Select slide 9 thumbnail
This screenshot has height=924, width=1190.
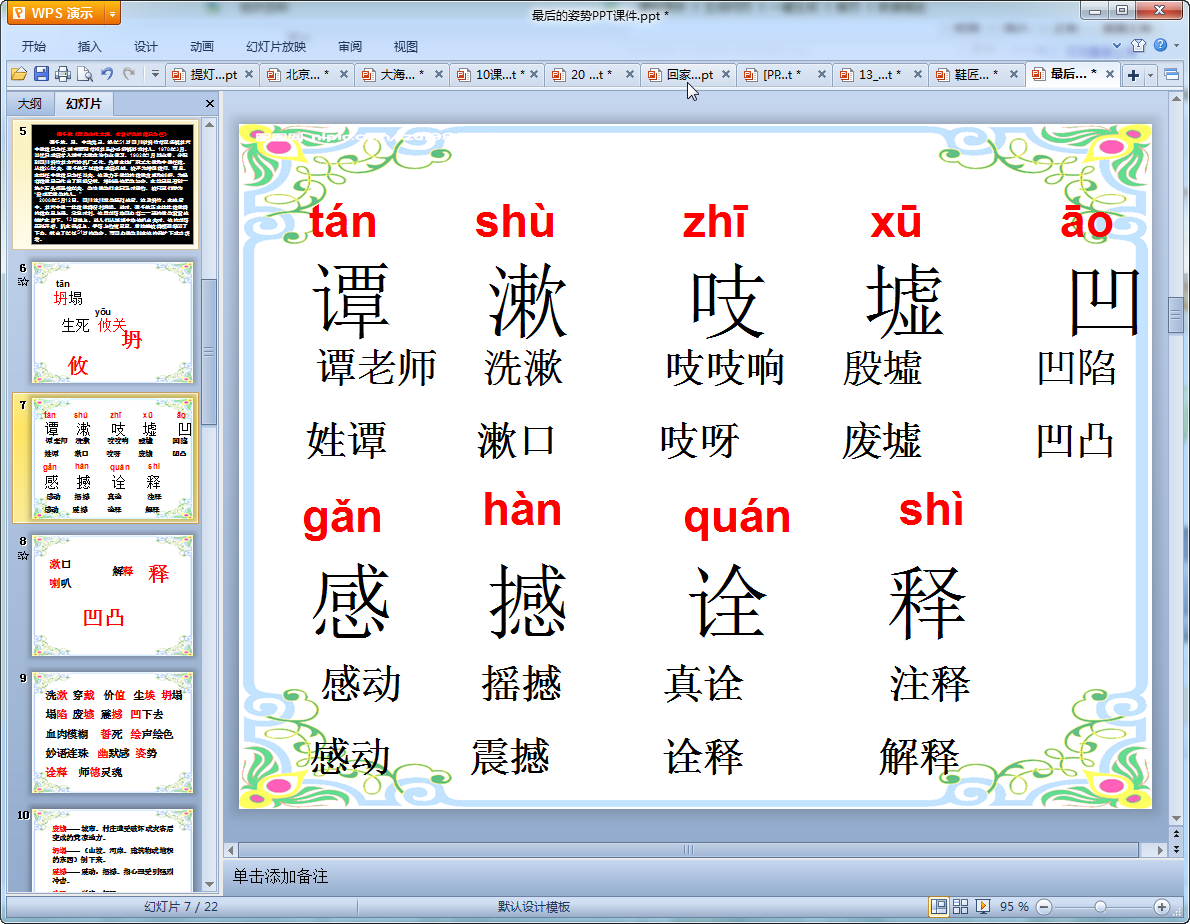click(x=112, y=732)
